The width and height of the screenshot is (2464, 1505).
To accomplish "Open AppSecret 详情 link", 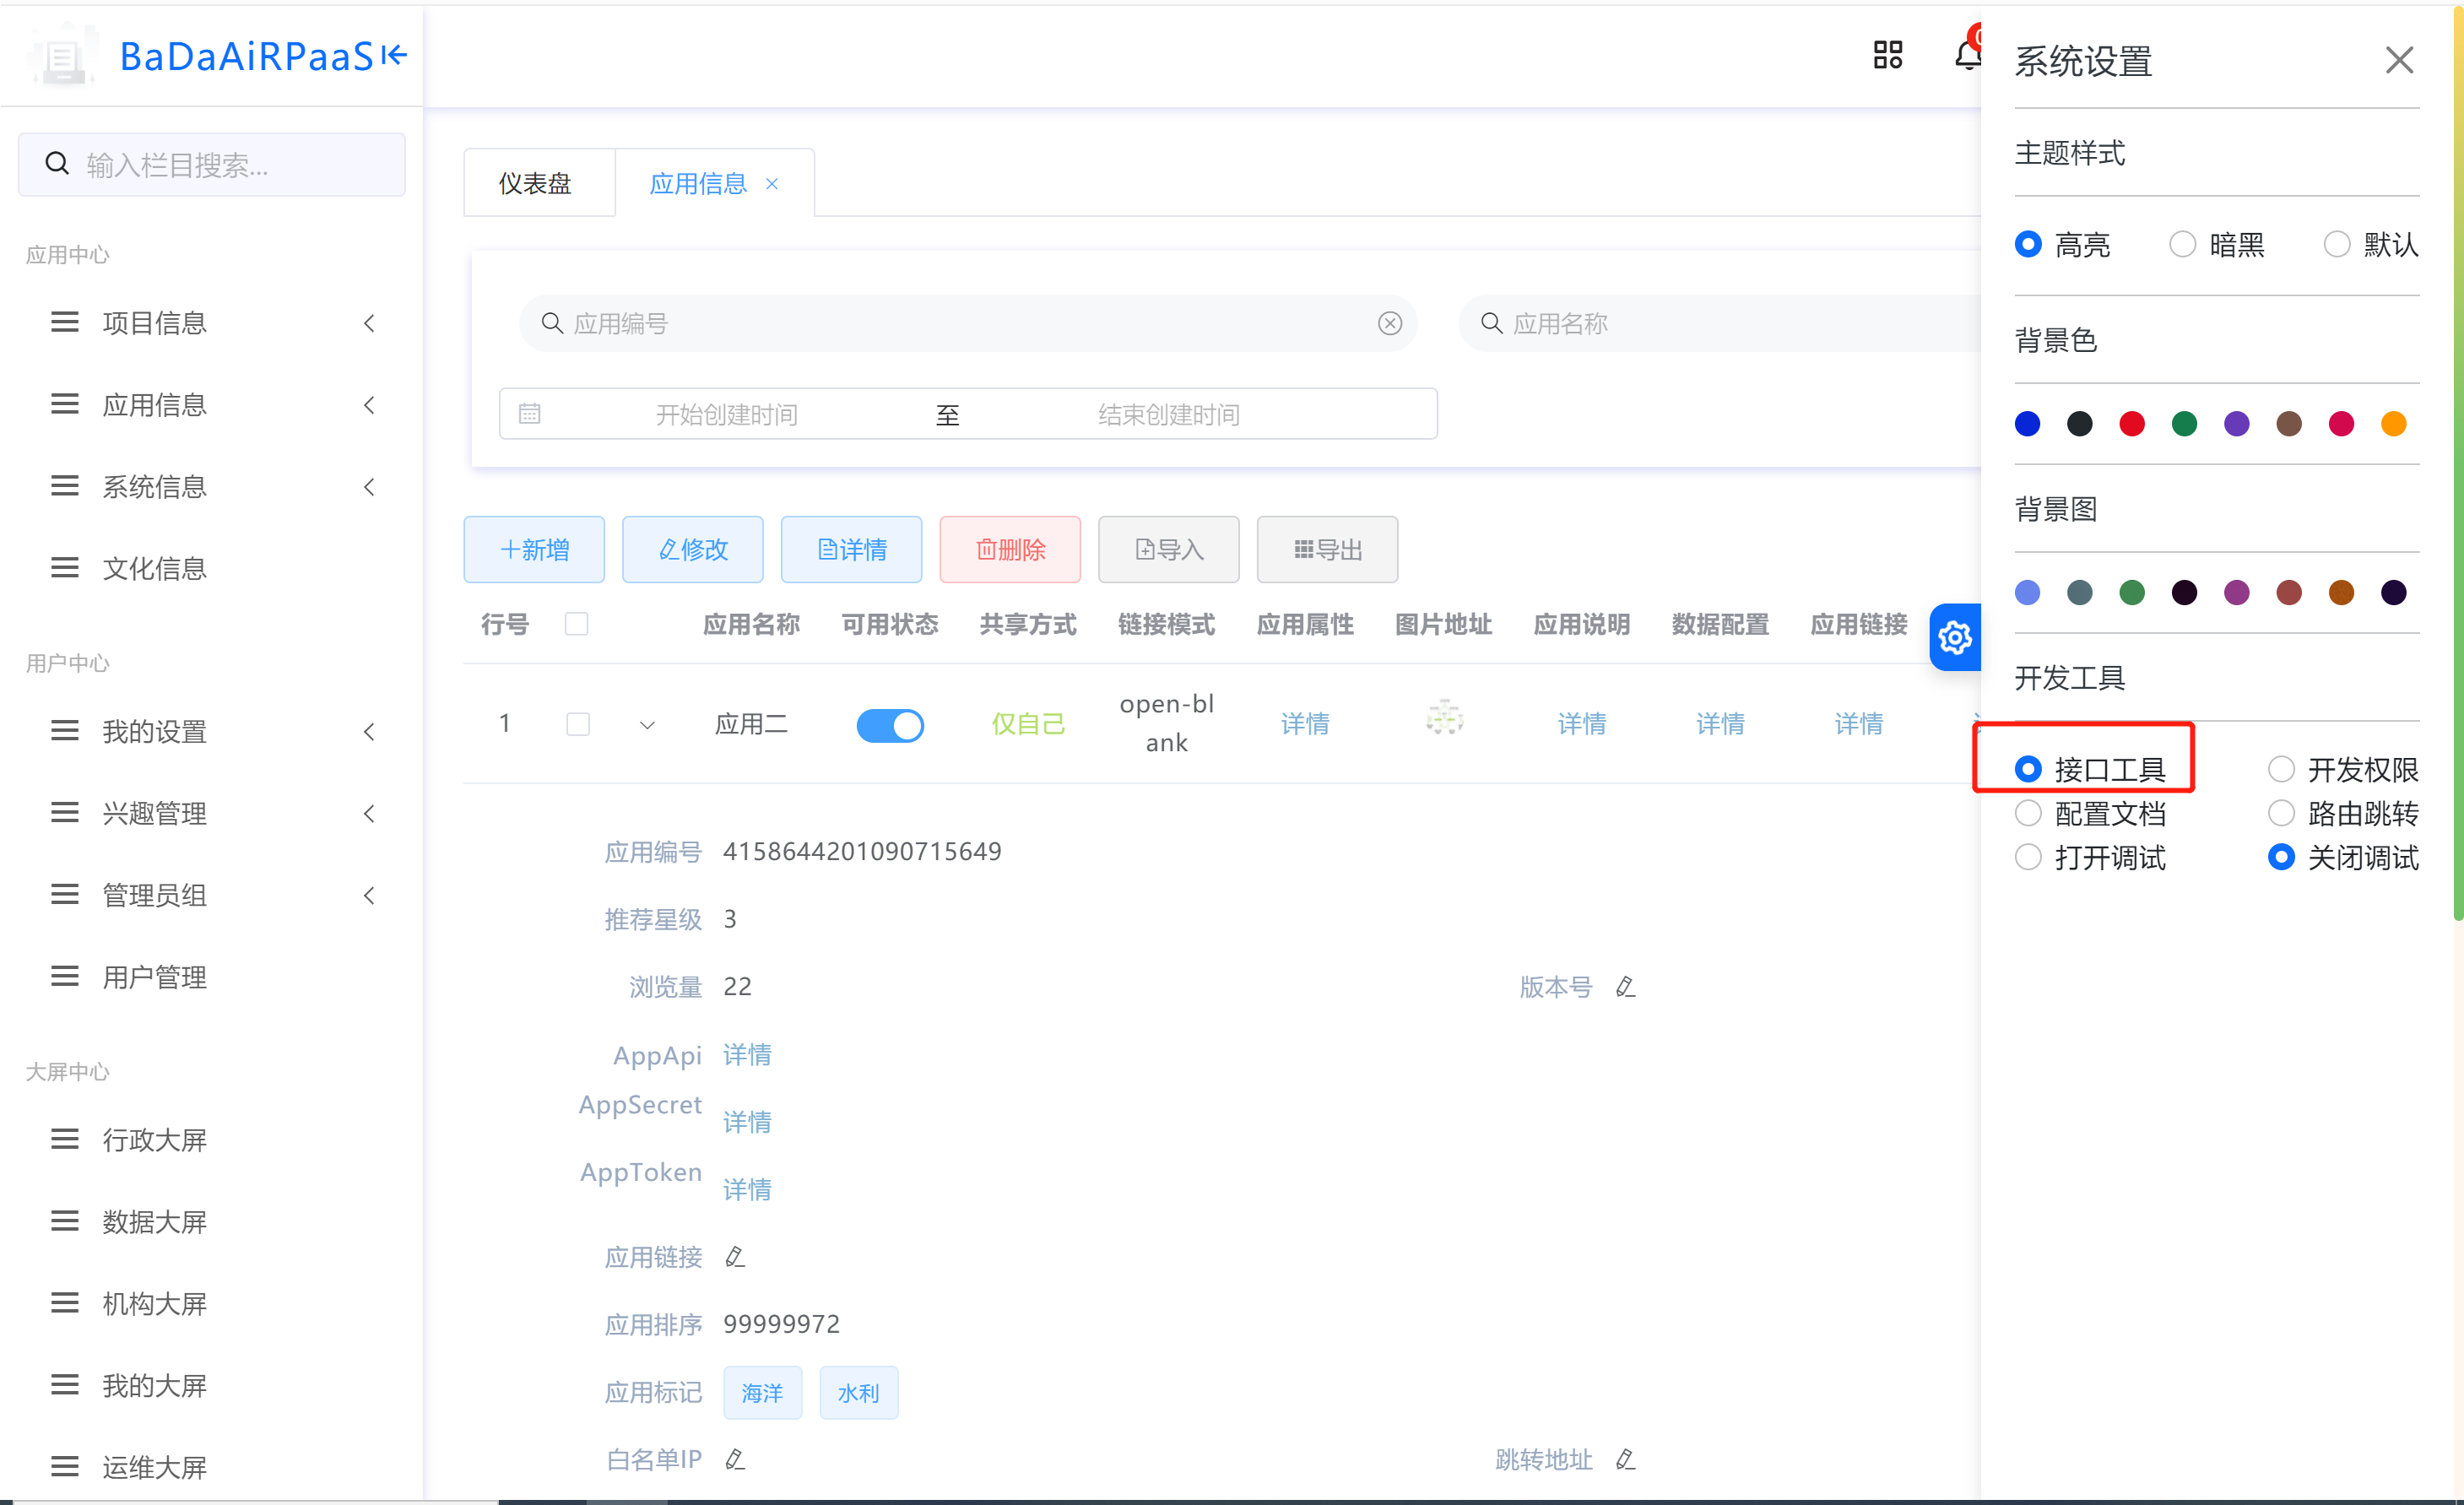I will 747,1122.
